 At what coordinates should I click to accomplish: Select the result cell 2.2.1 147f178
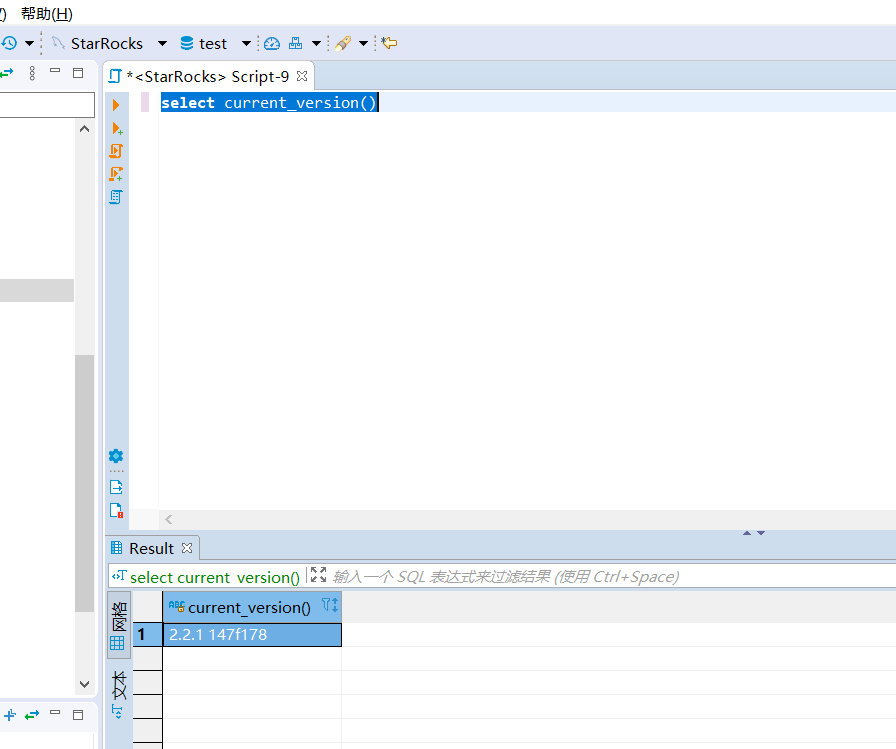tap(252, 634)
